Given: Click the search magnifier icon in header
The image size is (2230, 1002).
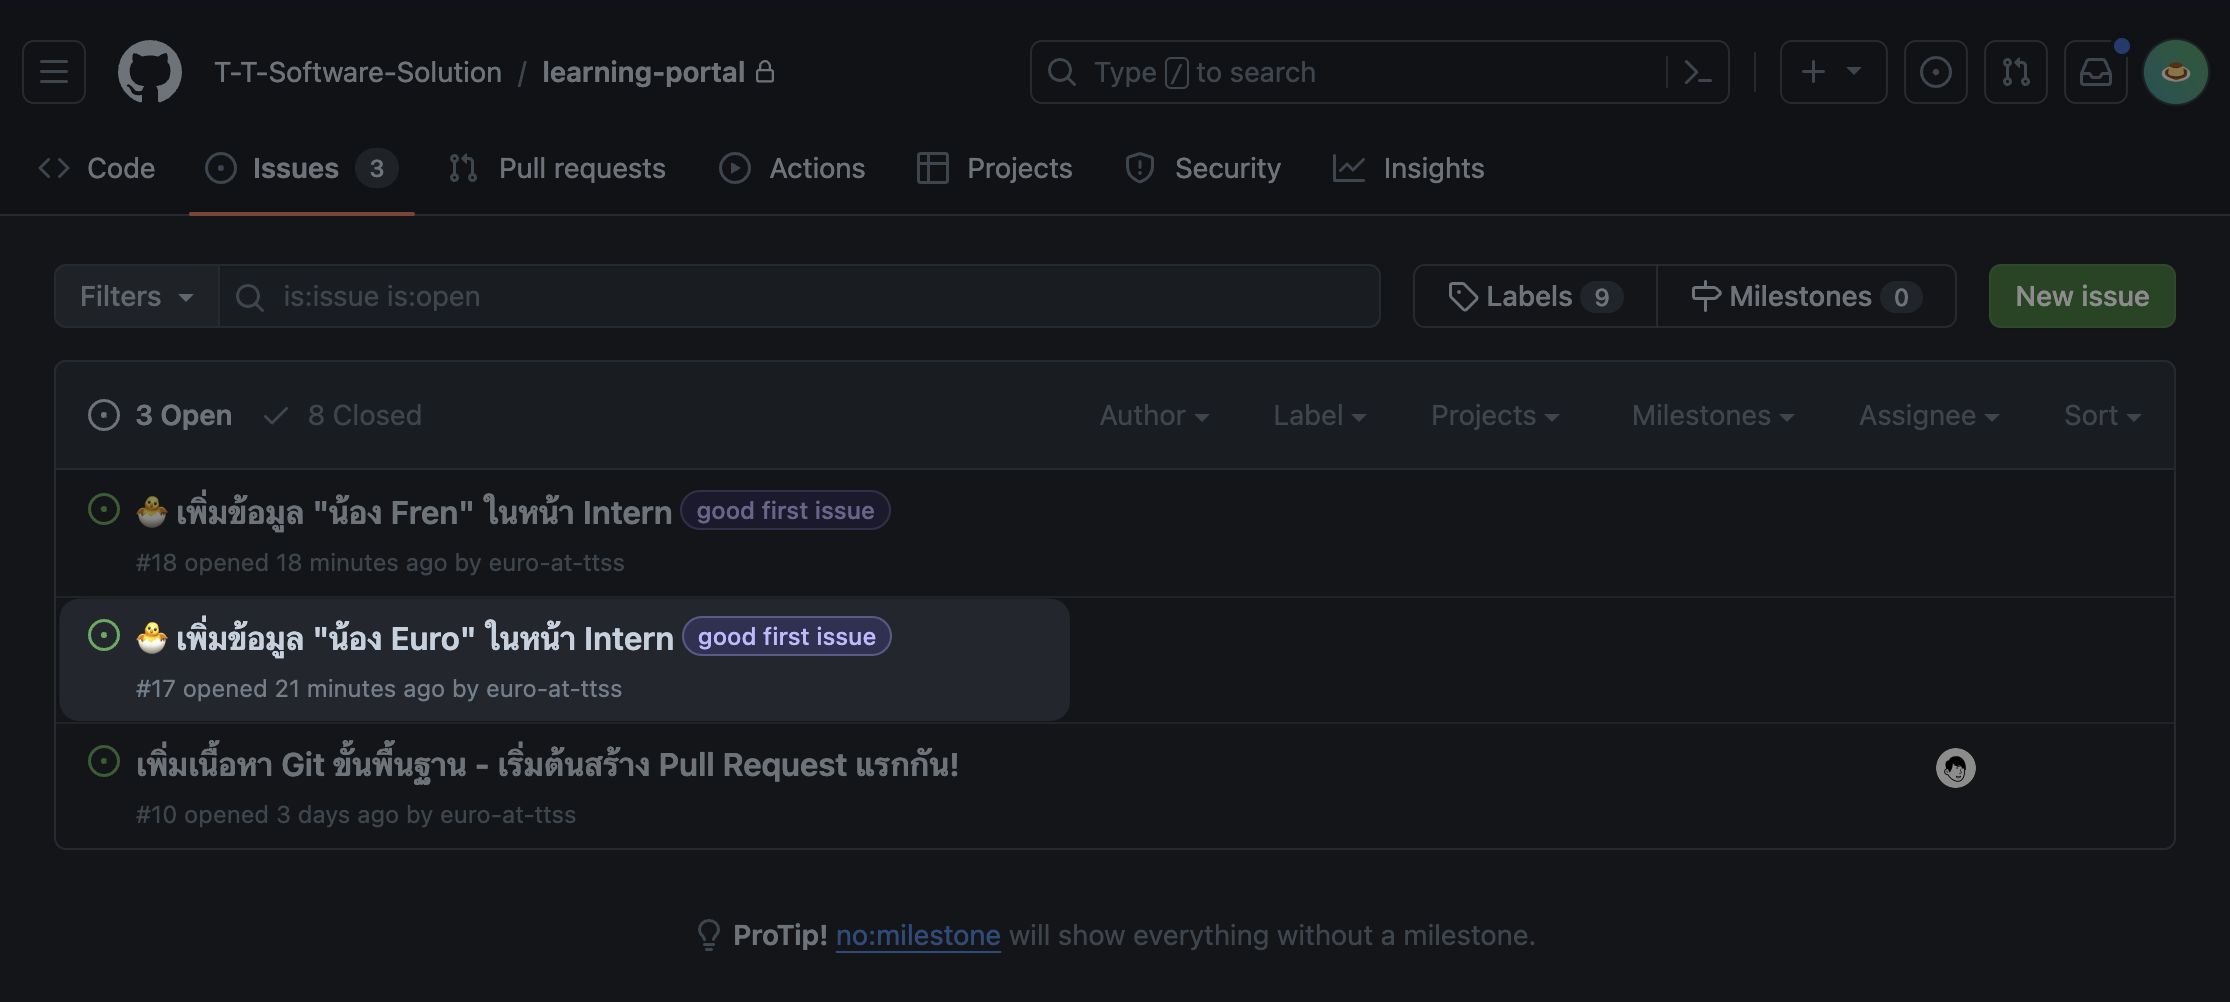Looking at the screenshot, I should tap(1061, 72).
